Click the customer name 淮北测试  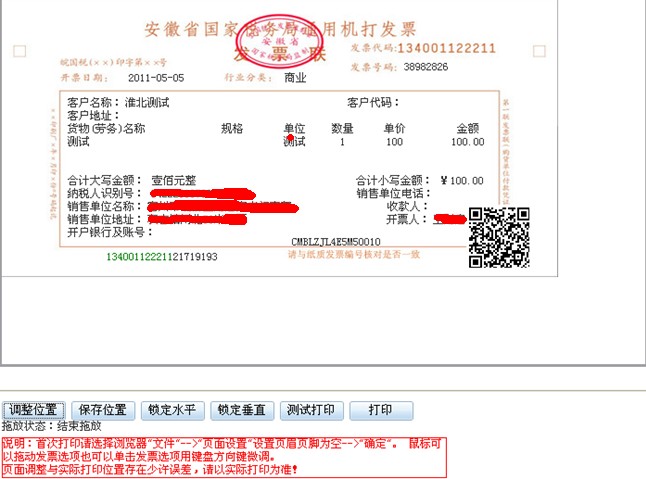pos(147,103)
